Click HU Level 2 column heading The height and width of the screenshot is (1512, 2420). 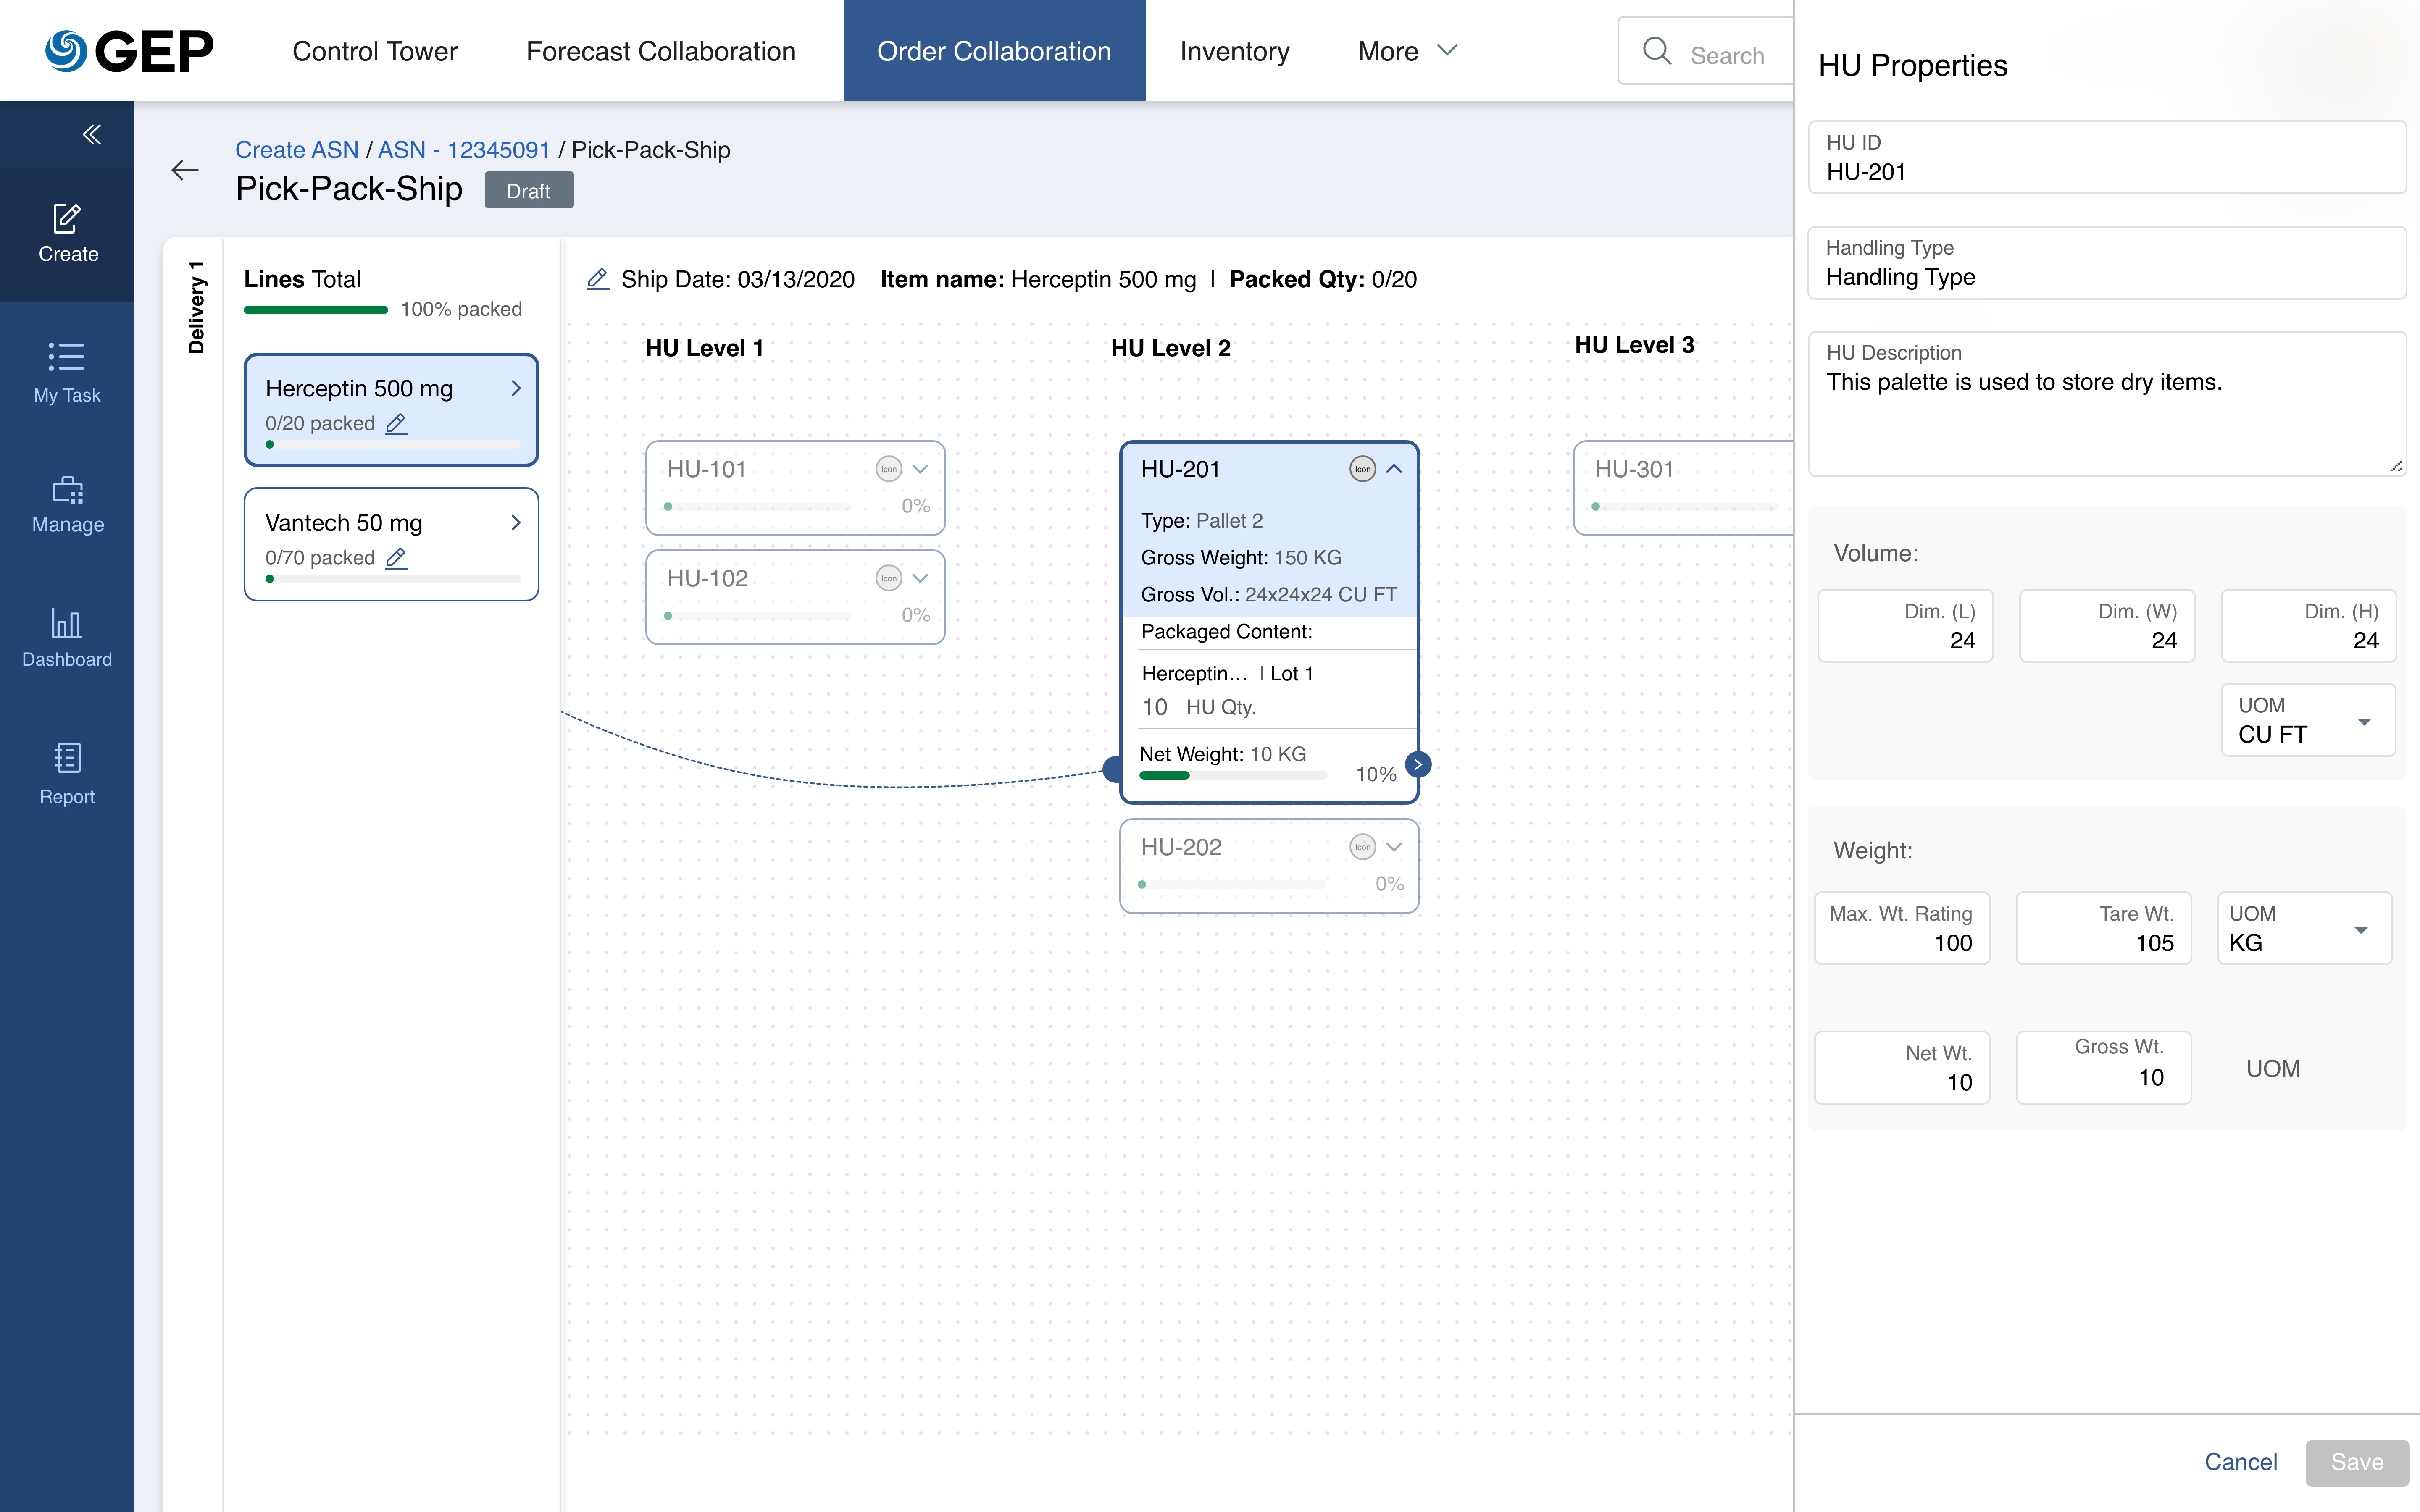point(1171,348)
